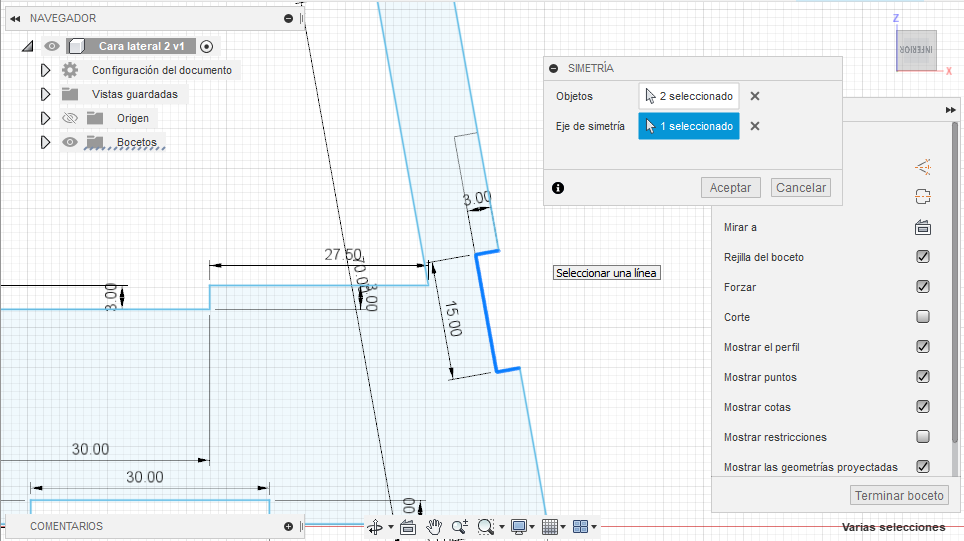Click the Origen folder icon
Image resolution: width=964 pixels, height=541 pixels.
tap(95, 118)
